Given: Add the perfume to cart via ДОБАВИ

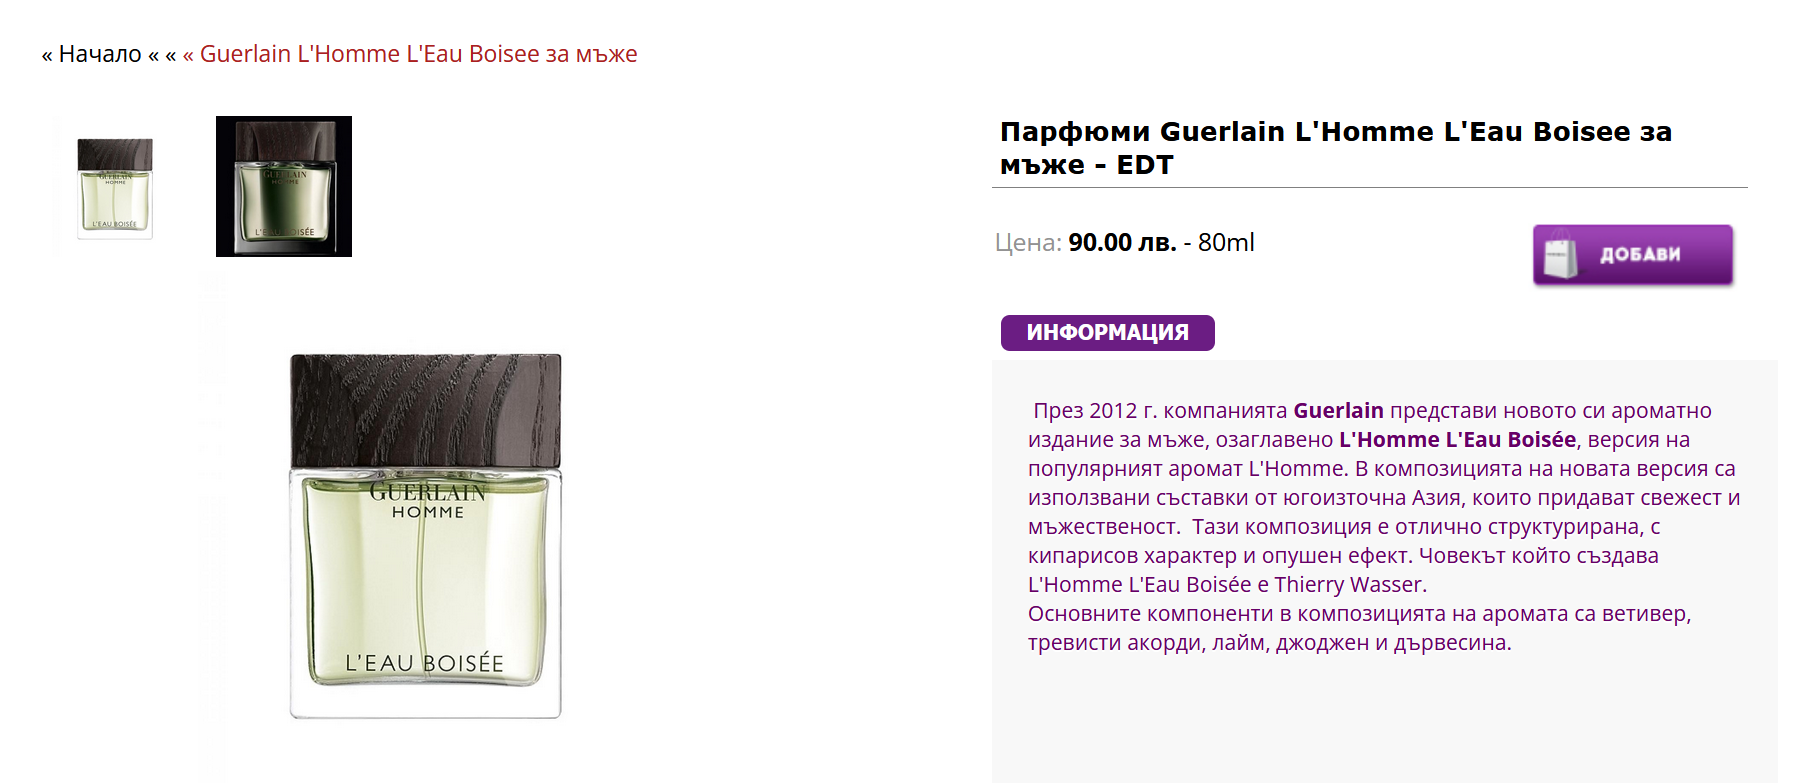Looking at the screenshot, I should (1633, 255).
